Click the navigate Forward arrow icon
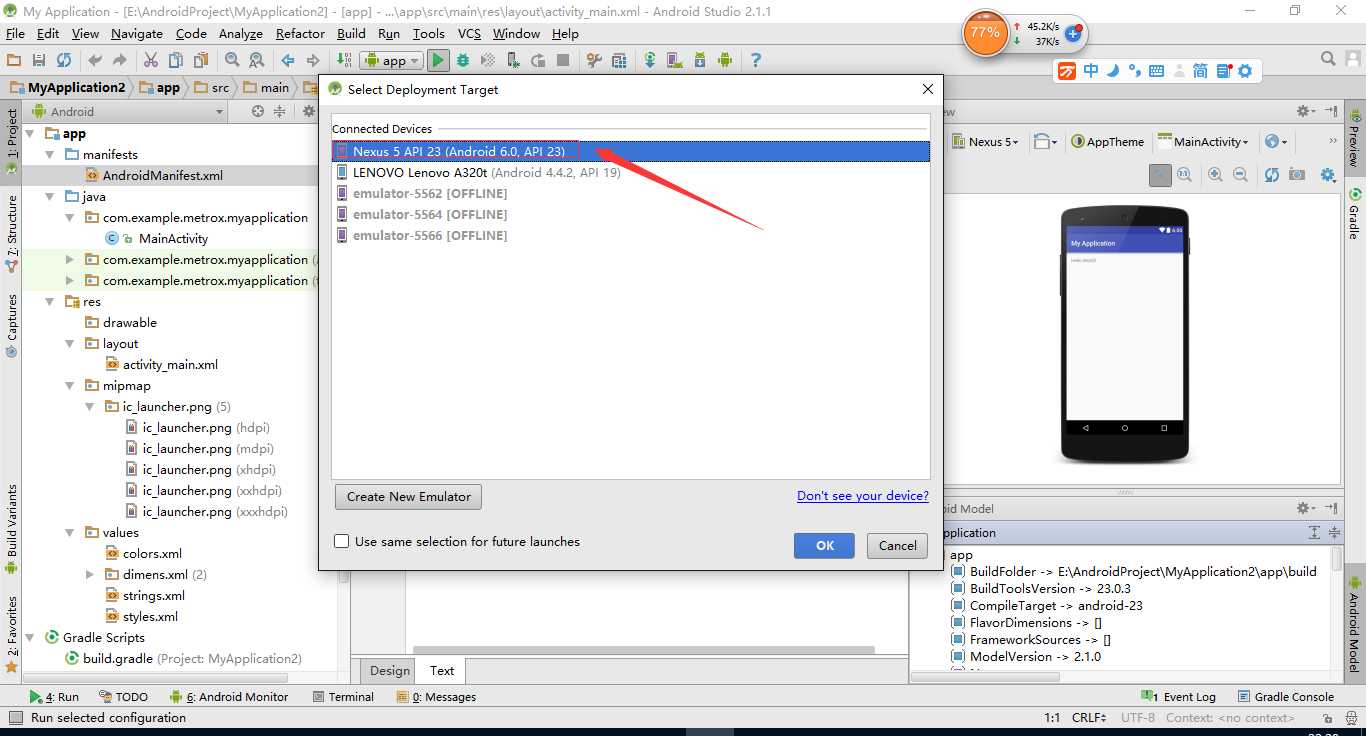Viewport: 1366px width, 736px height. pyautogui.click(x=313, y=60)
